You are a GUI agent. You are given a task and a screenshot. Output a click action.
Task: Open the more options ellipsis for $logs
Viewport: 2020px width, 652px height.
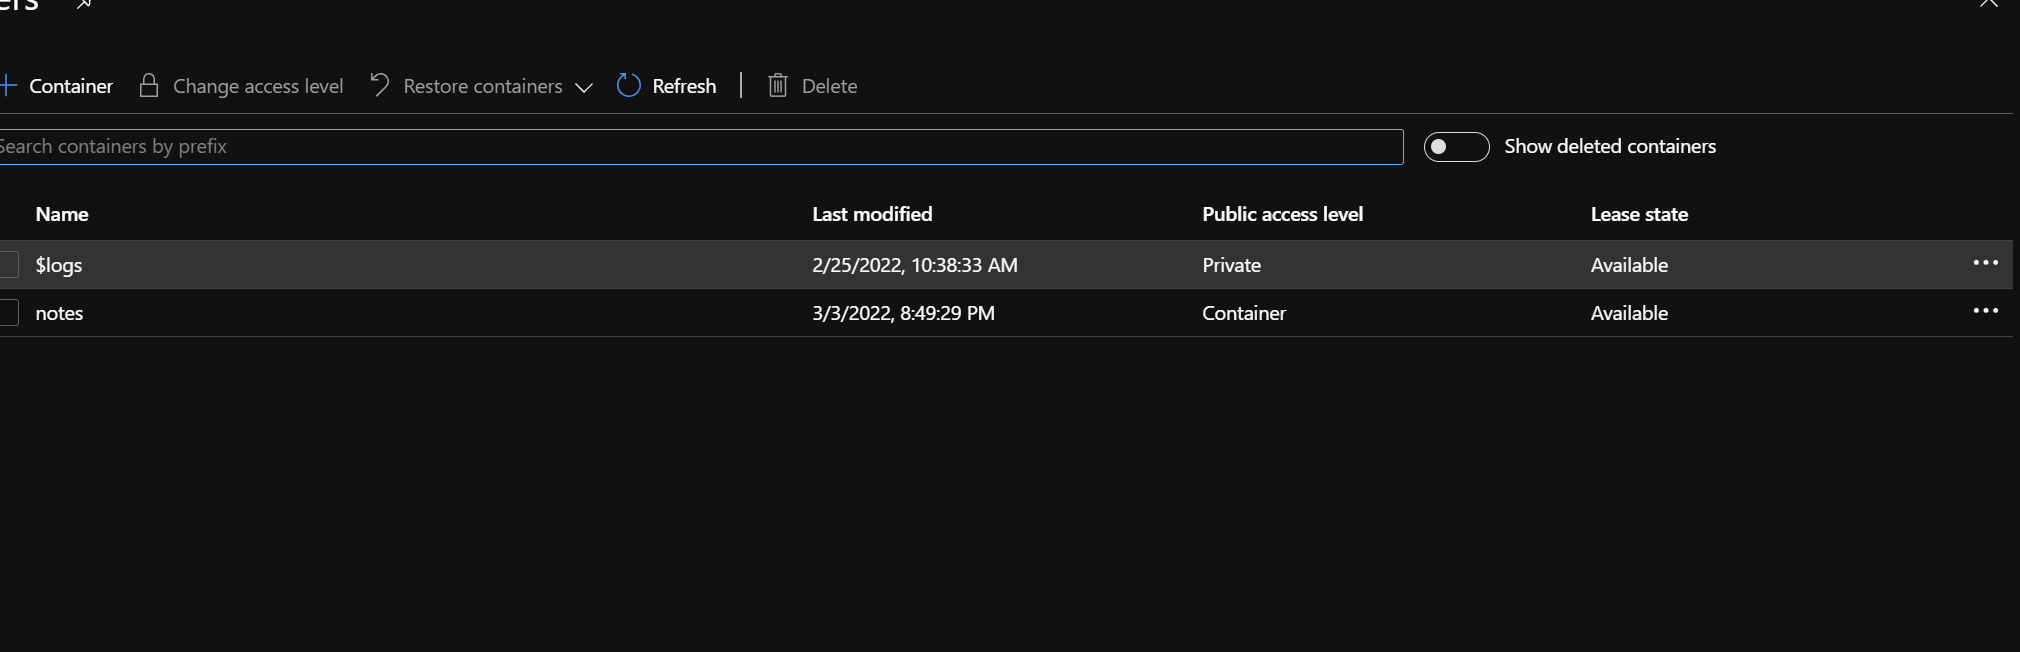[x=1985, y=263]
